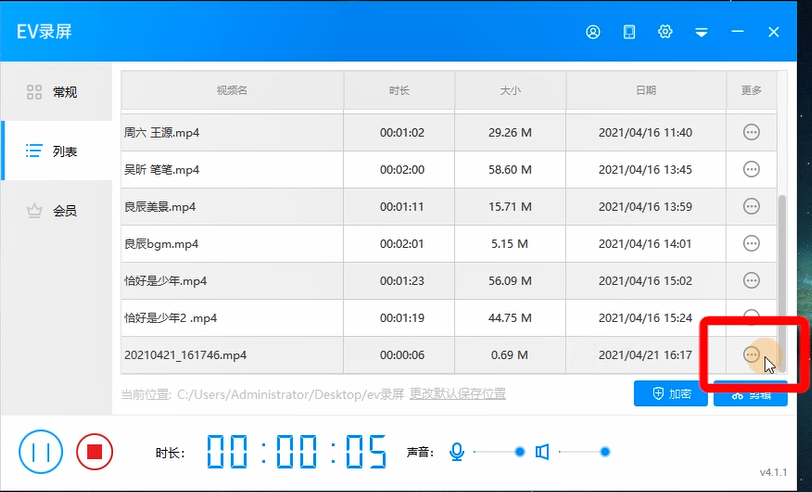This screenshot has height=492, width=812.
Task: Stop the recording with red button
Action: tap(94, 452)
